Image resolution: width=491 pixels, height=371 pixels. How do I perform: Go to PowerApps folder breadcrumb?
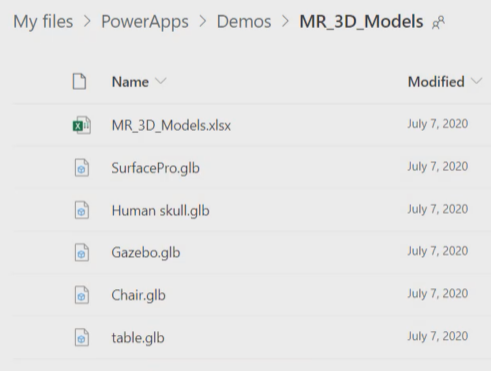[145, 22]
